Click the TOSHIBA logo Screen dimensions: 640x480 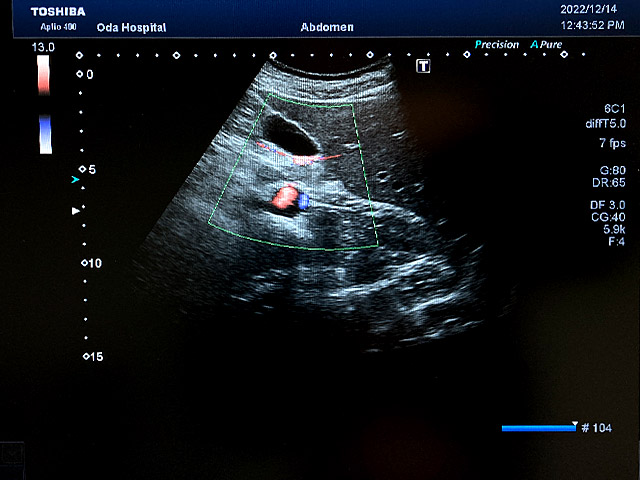[58, 12]
